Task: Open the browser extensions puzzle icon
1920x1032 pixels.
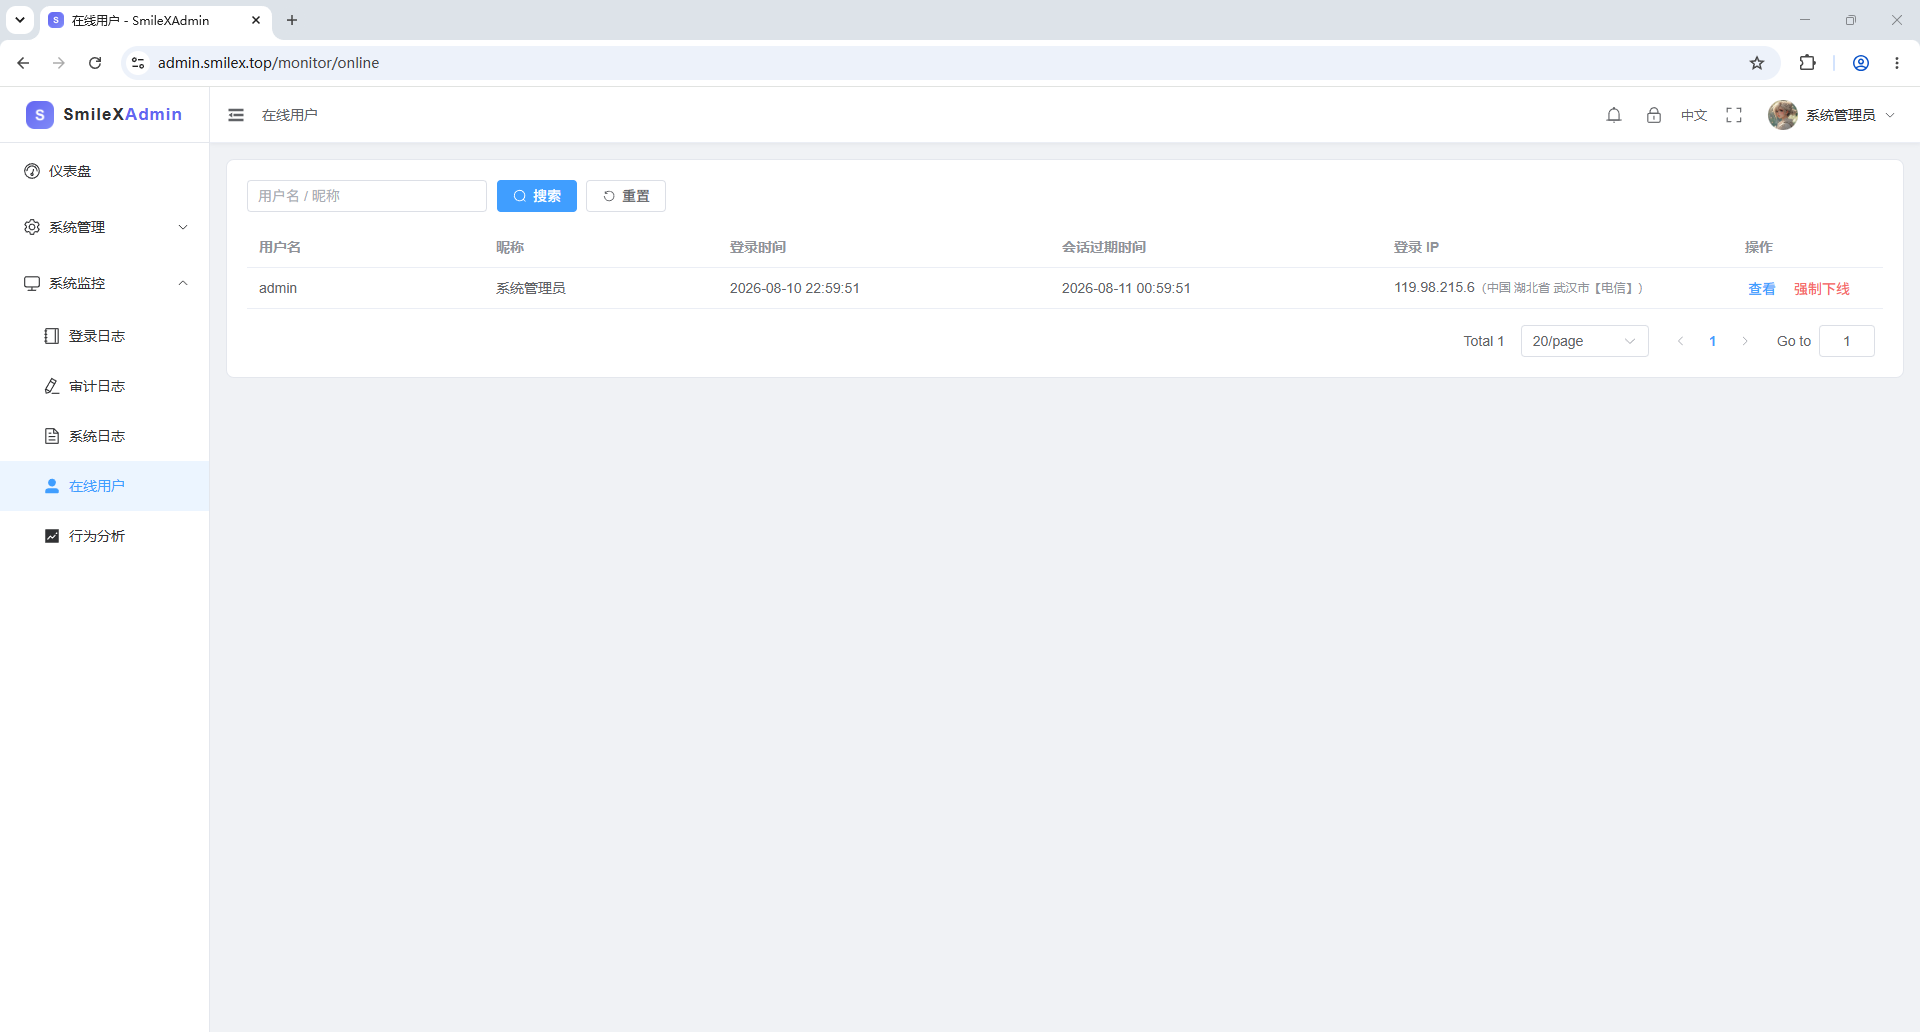Action: (1807, 63)
